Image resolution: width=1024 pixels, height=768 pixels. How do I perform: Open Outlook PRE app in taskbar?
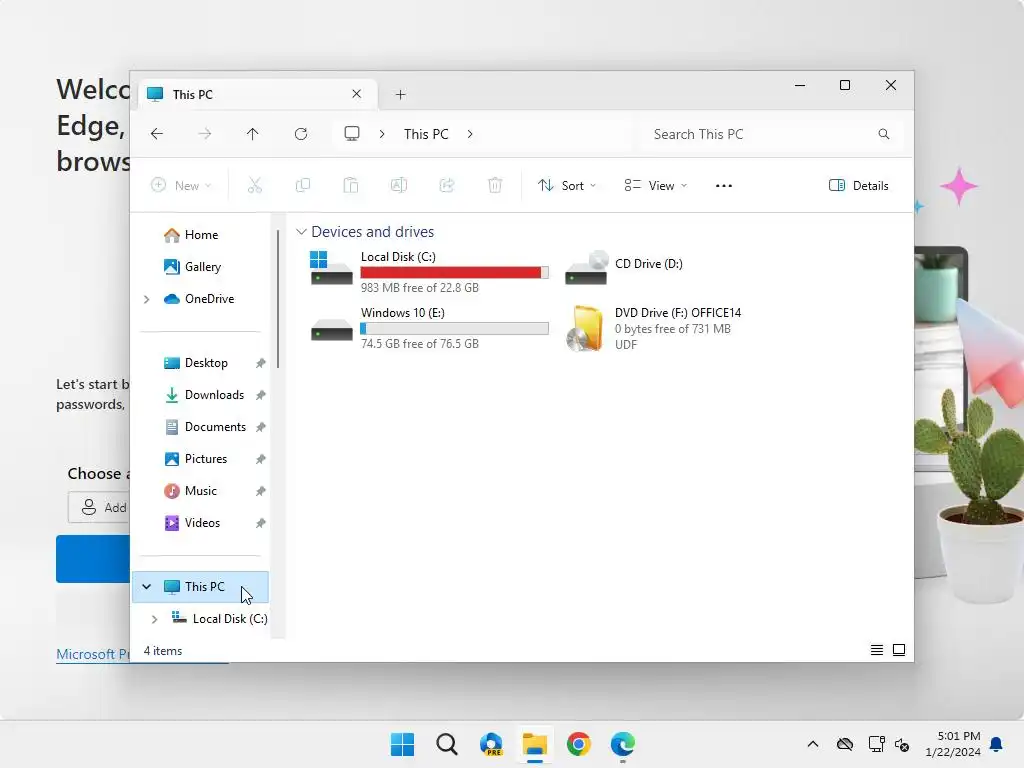pos(490,744)
